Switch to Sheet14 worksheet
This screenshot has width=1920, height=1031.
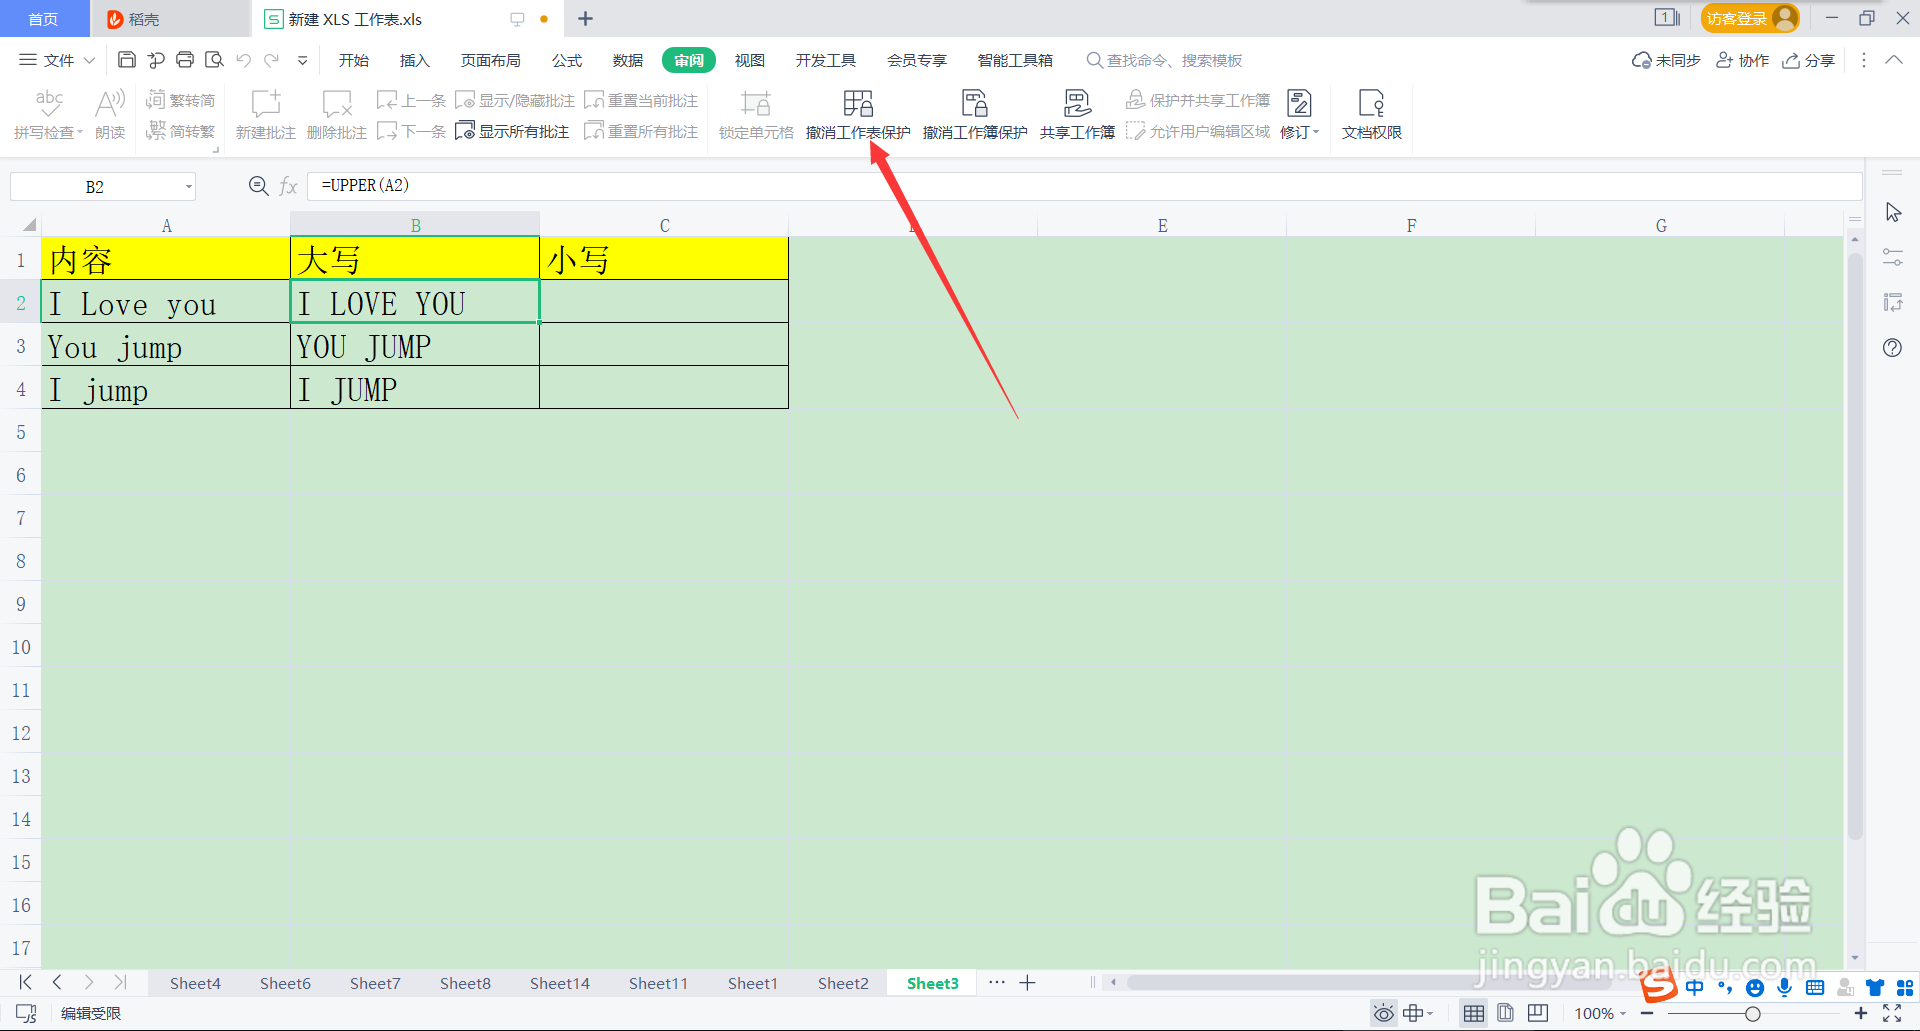559,983
